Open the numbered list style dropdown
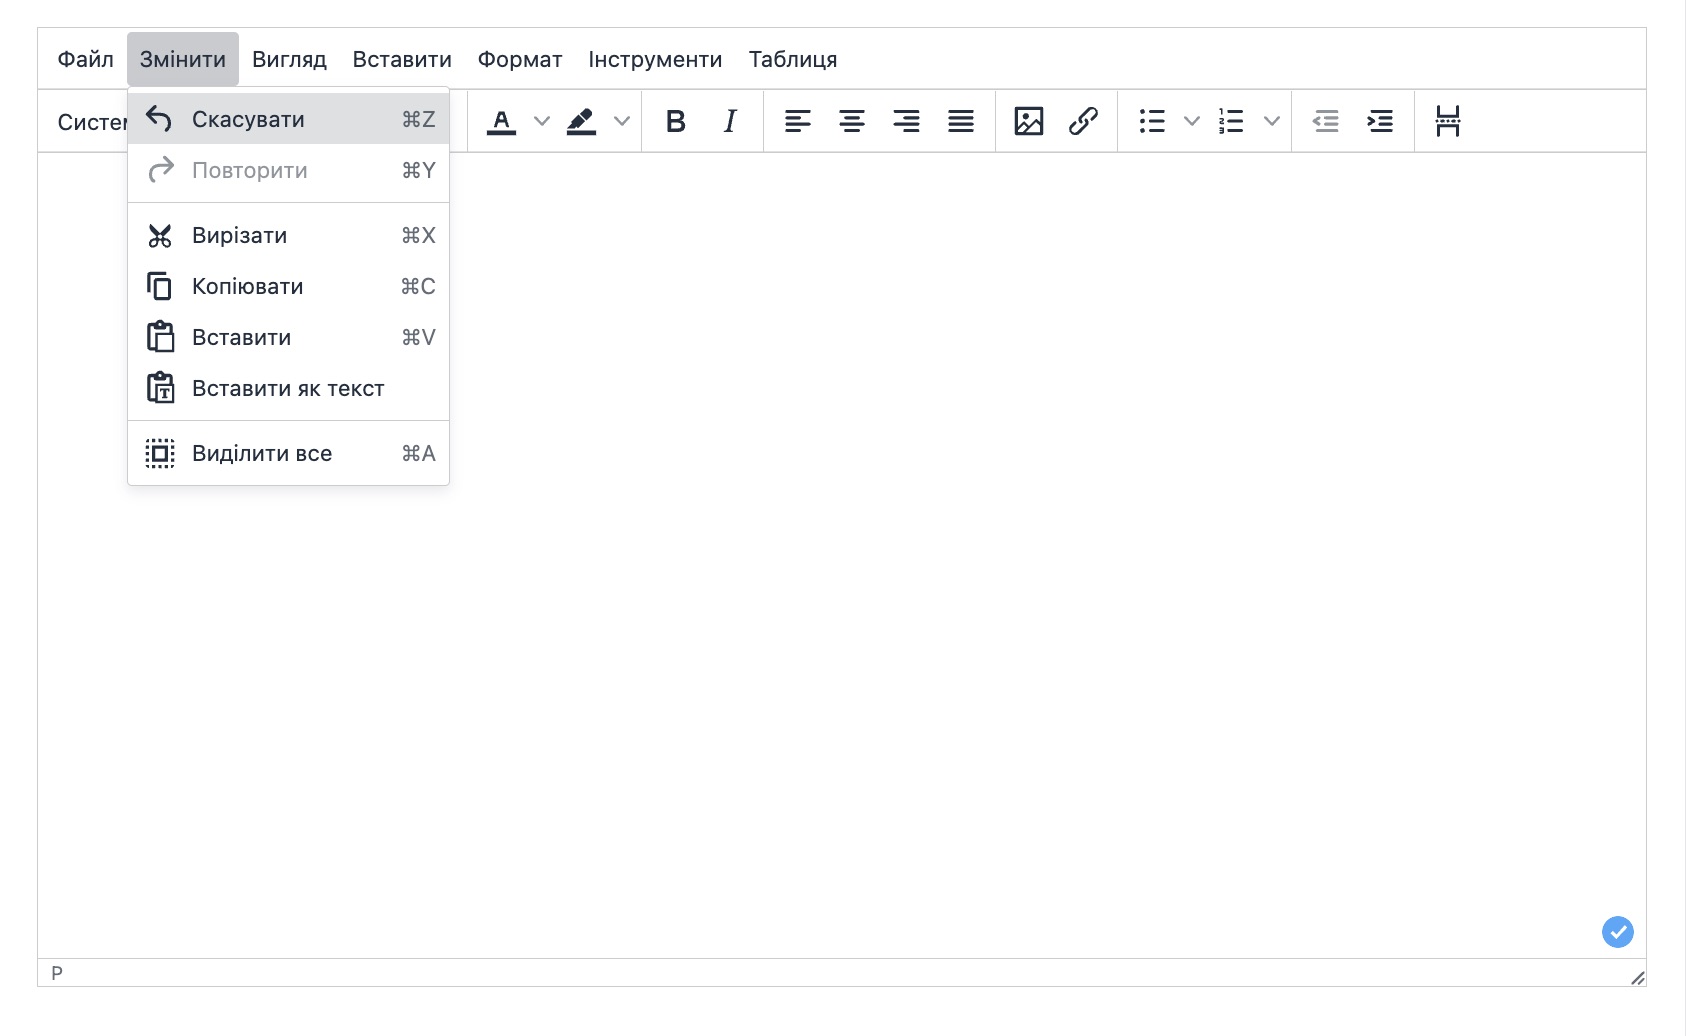 (x=1271, y=121)
